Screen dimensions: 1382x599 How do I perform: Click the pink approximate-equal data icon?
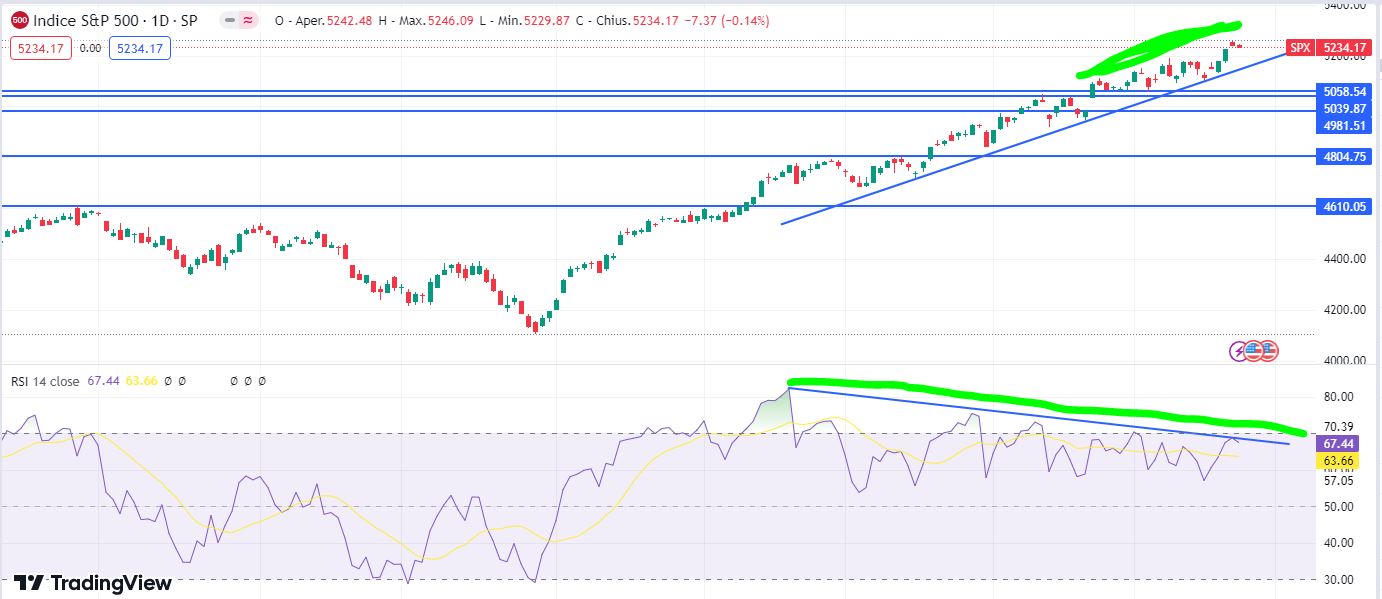(248, 20)
